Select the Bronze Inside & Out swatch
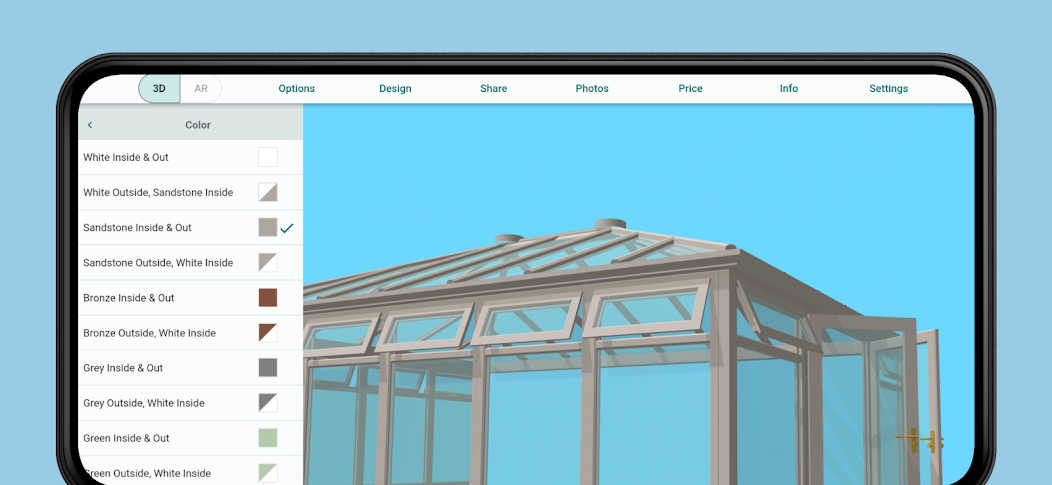 [x=267, y=298]
